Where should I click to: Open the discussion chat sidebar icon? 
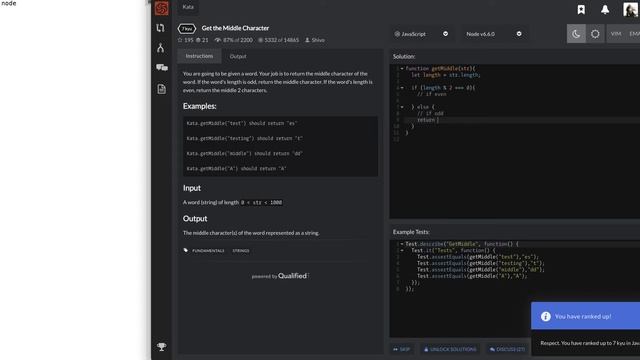(x=162, y=67)
